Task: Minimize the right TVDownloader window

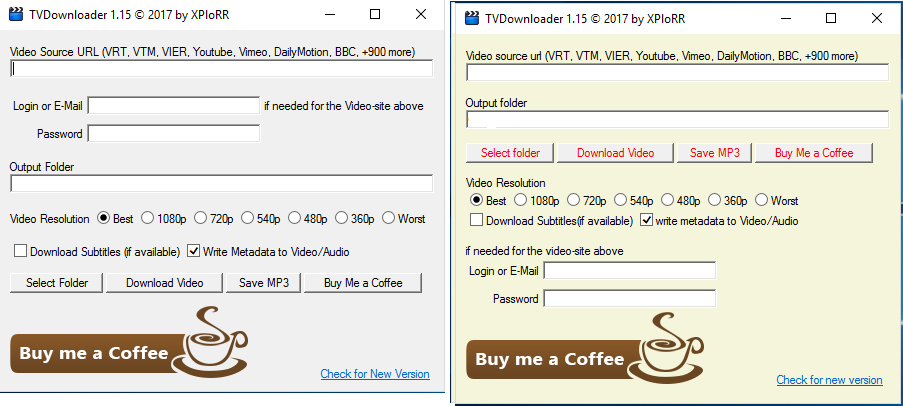Action: click(x=786, y=18)
